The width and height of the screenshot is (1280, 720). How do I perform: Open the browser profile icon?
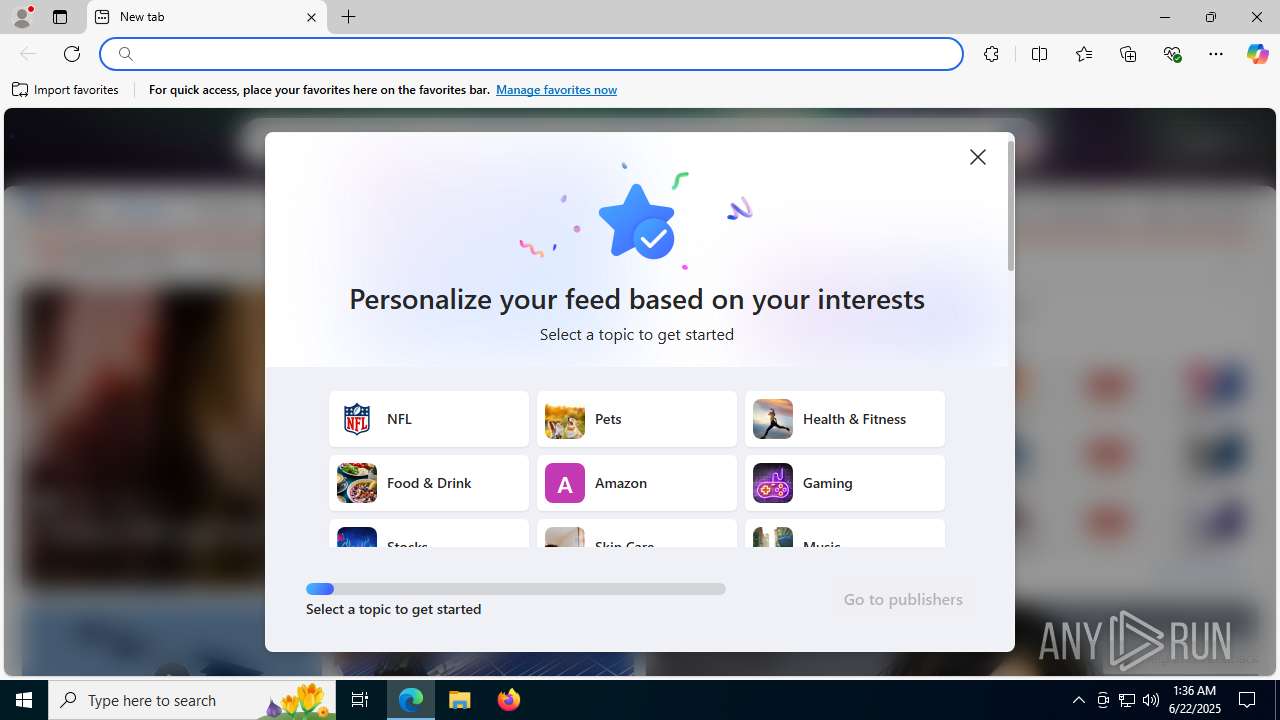tap(22, 17)
